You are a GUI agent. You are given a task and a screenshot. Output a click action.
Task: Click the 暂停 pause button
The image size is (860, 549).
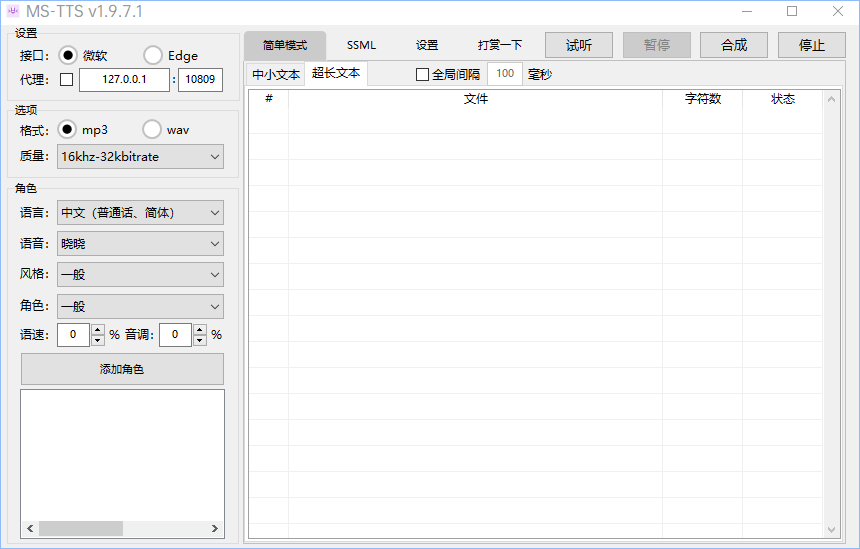click(x=657, y=45)
